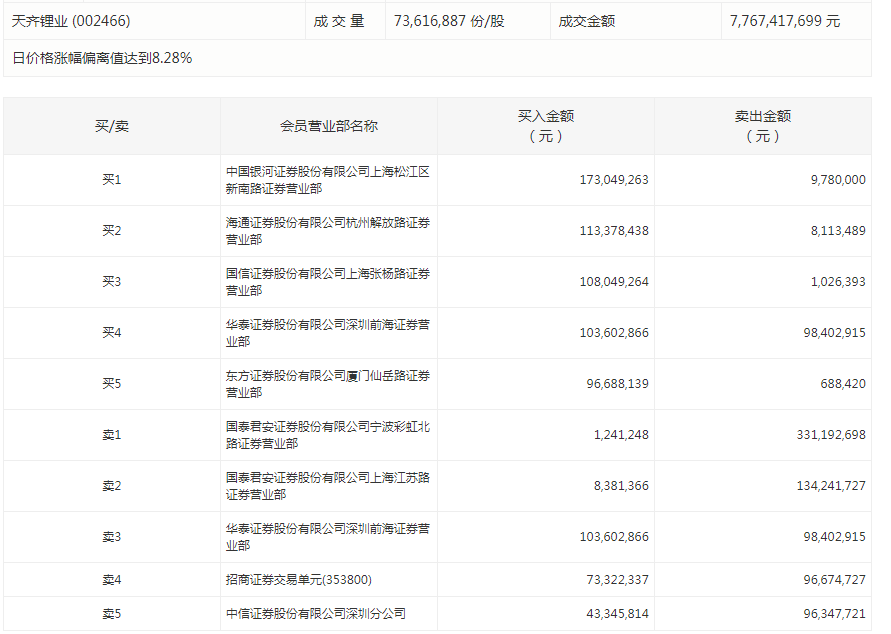
Task: Click 海通证券杭州解放路证券营业部 name
Action: 328,231
